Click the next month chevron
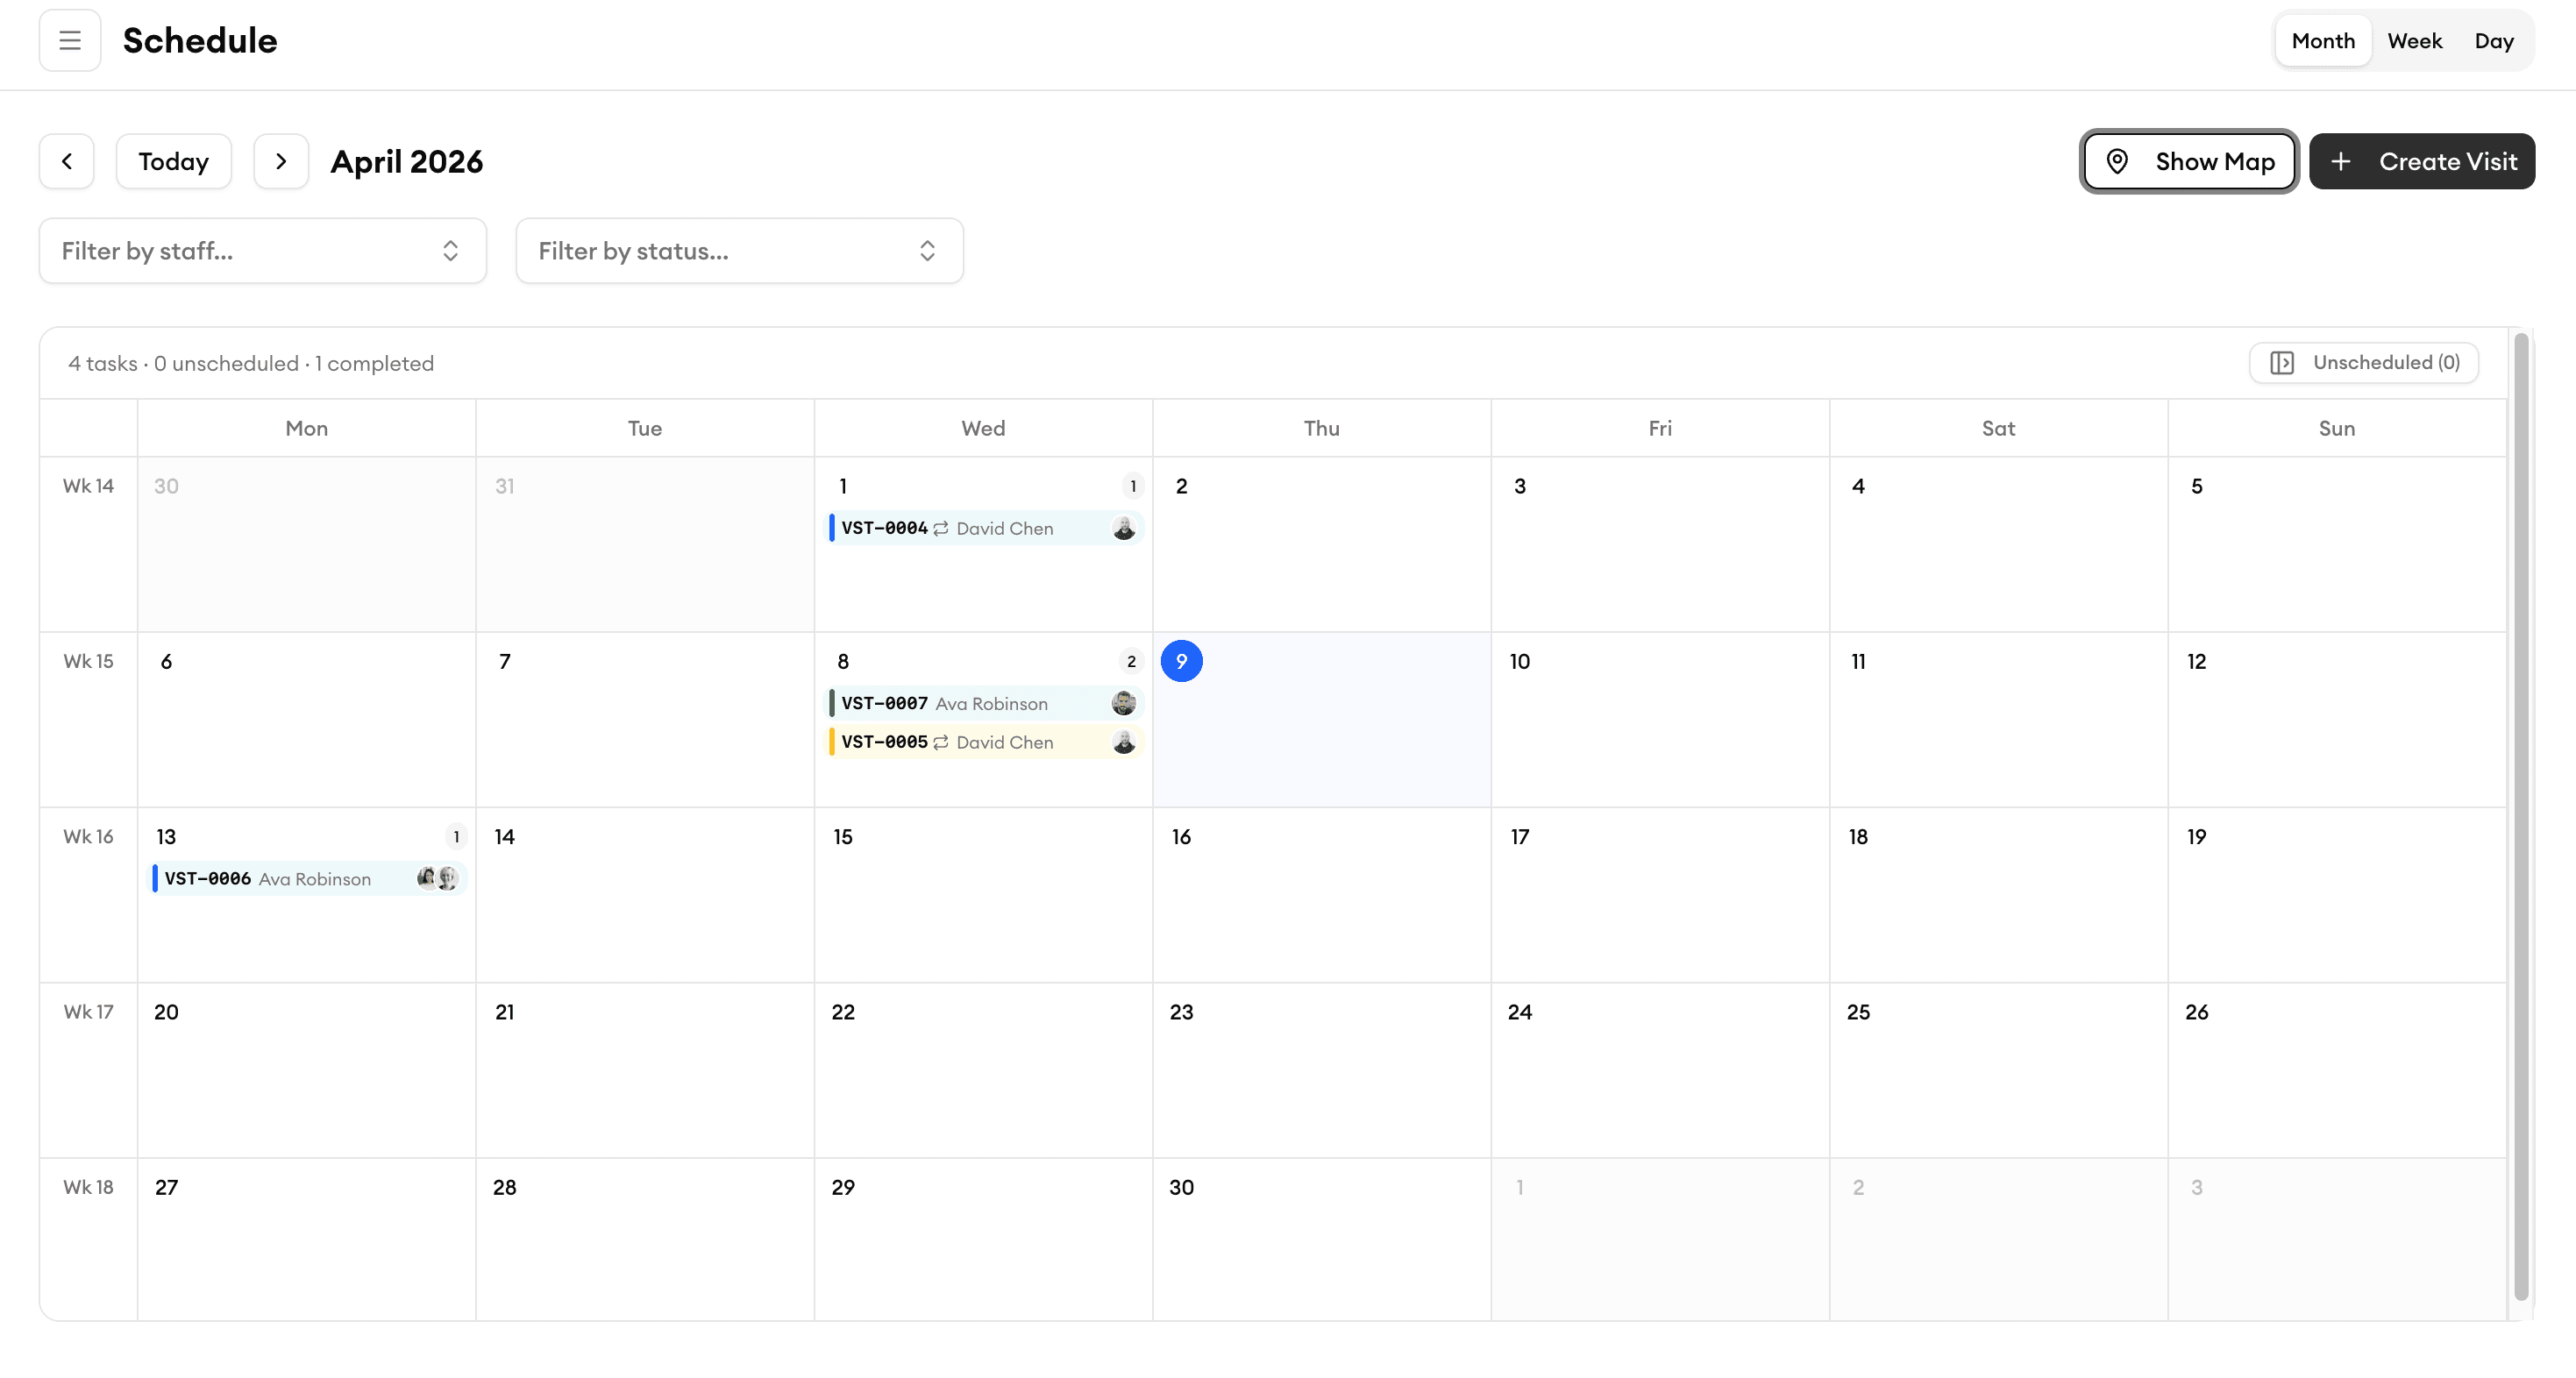 coord(280,161)
